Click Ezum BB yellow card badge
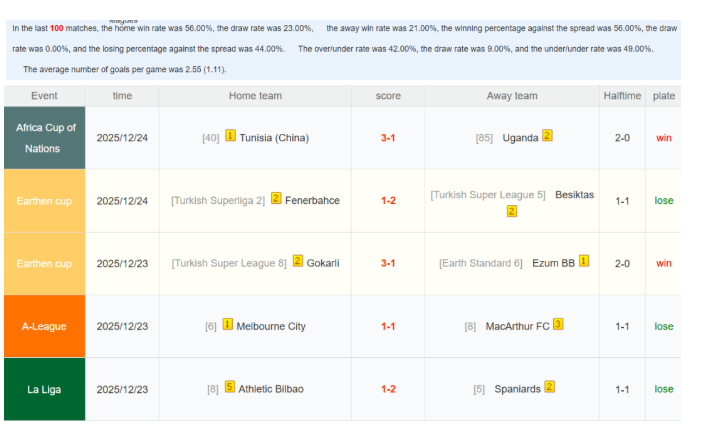The width and height of the screenshot is (701, 426). point(584,262)
